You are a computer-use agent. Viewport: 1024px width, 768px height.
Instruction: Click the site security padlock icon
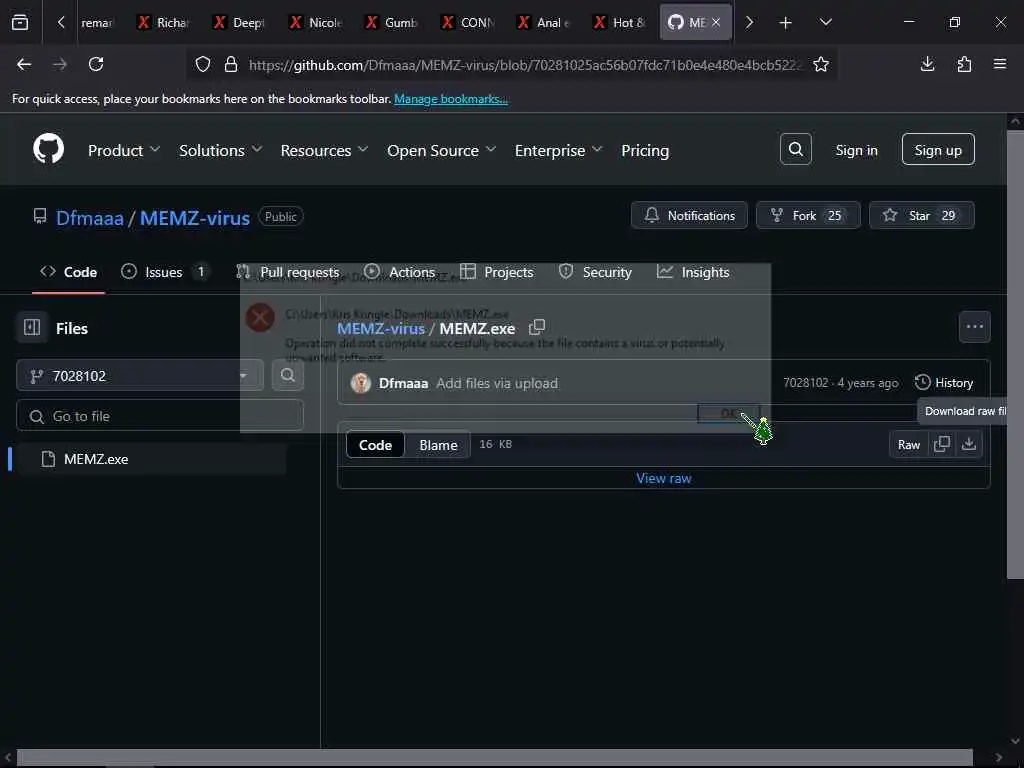231,64
